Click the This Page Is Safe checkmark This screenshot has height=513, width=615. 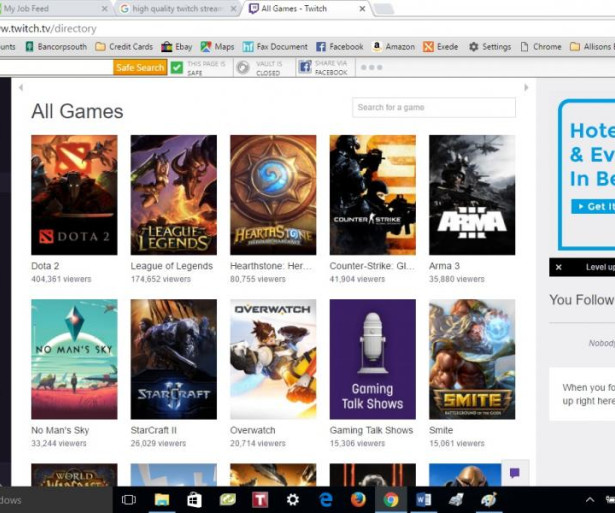(177, 67)
